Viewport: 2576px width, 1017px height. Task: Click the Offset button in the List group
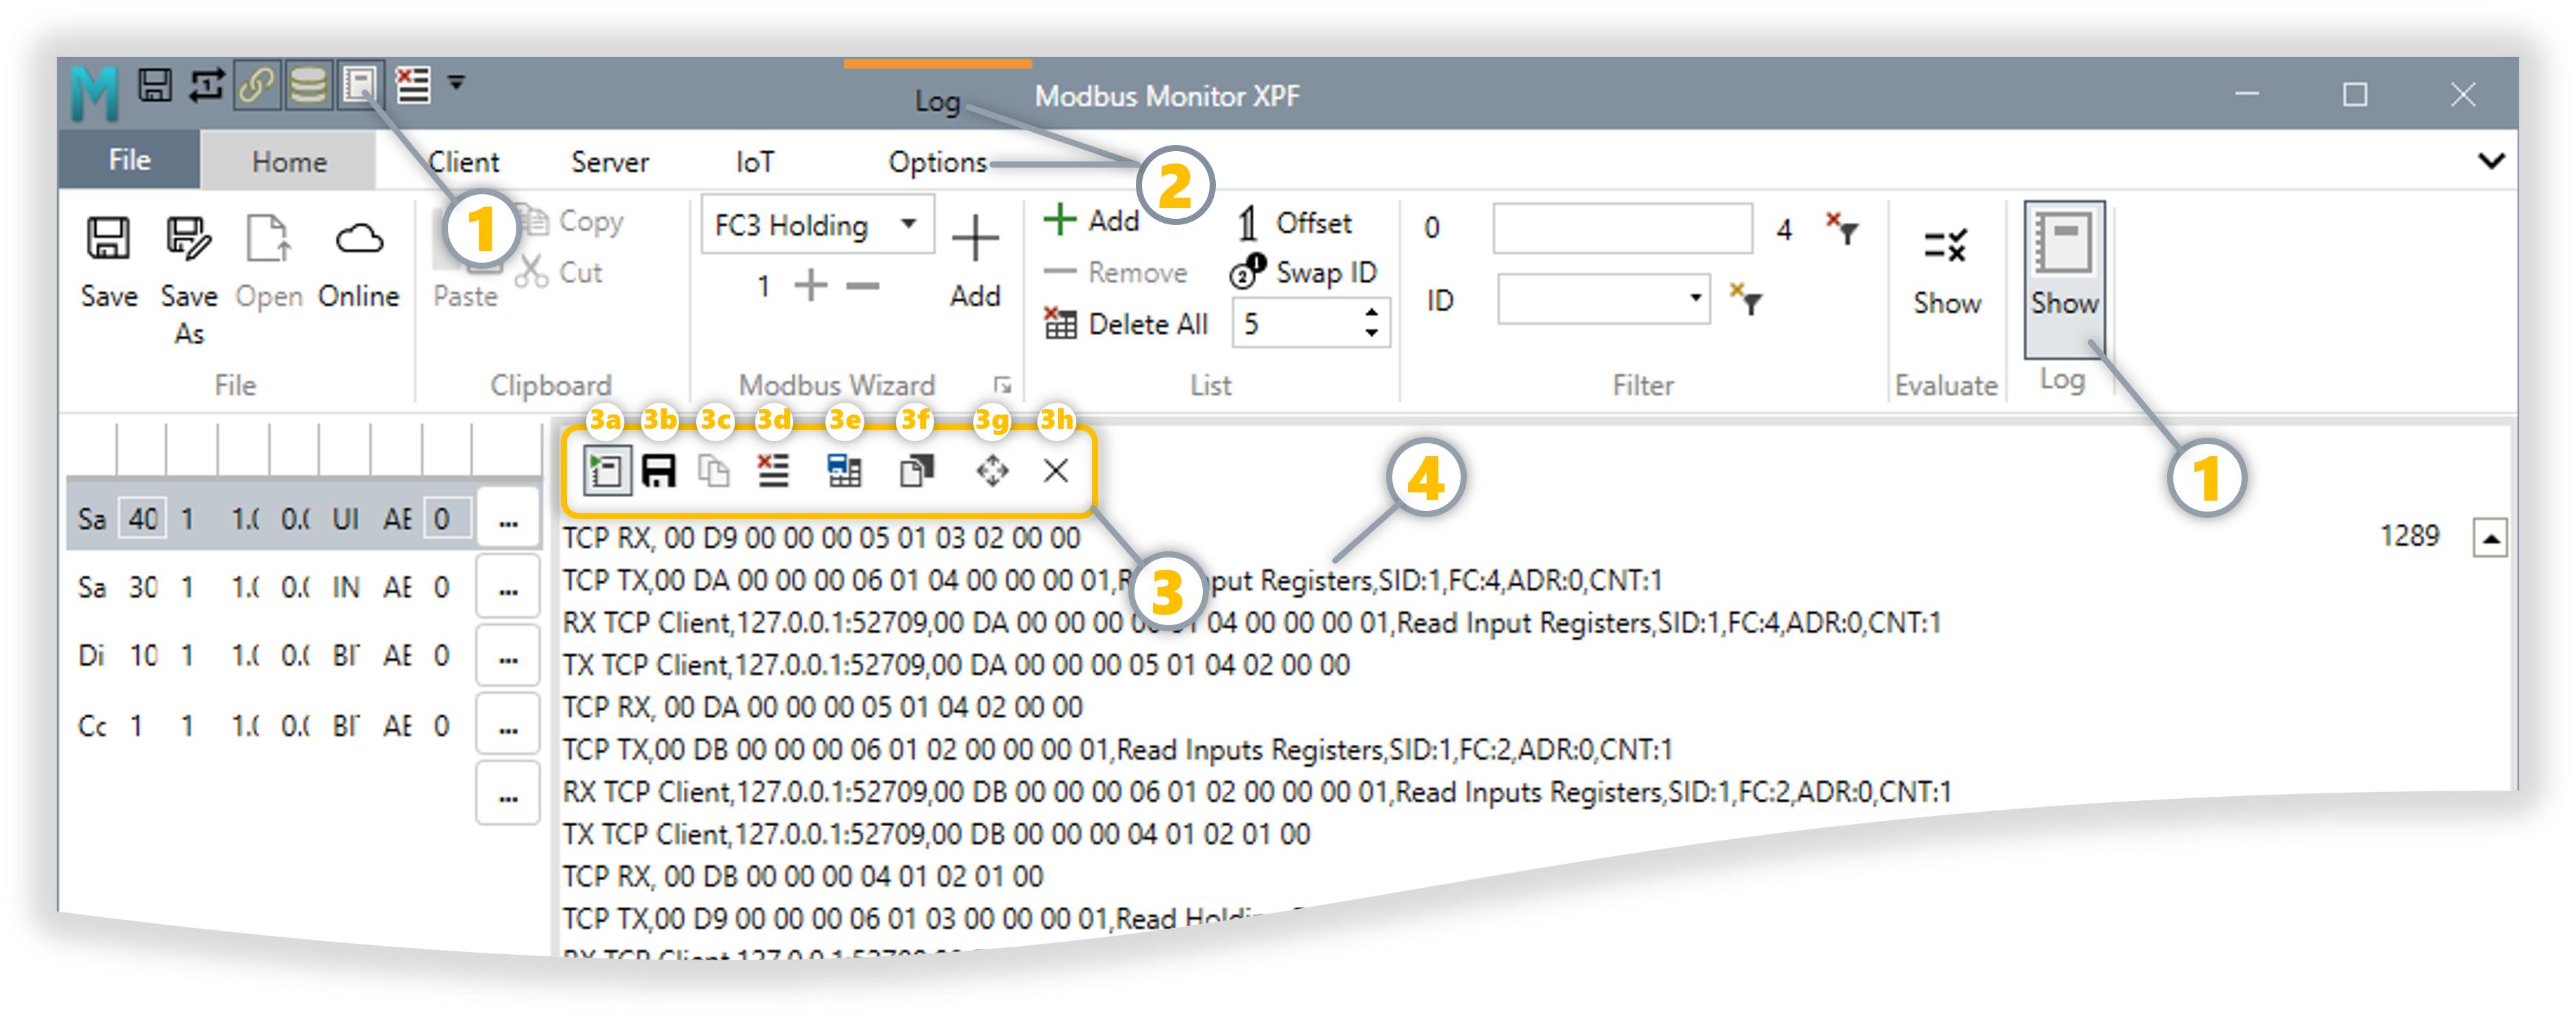point(1294,223)
